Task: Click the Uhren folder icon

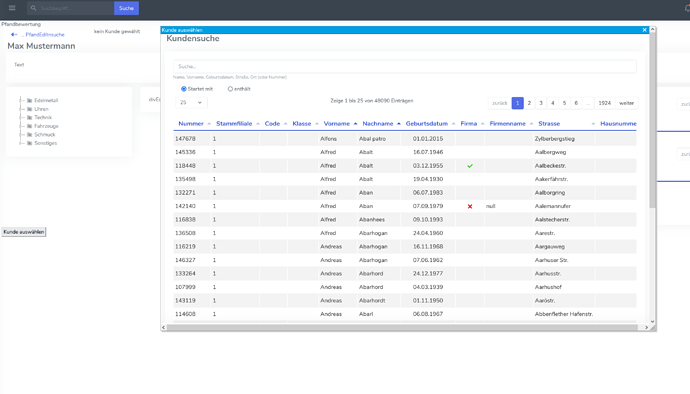Action: pyautogui.click(x=29, y=109)
